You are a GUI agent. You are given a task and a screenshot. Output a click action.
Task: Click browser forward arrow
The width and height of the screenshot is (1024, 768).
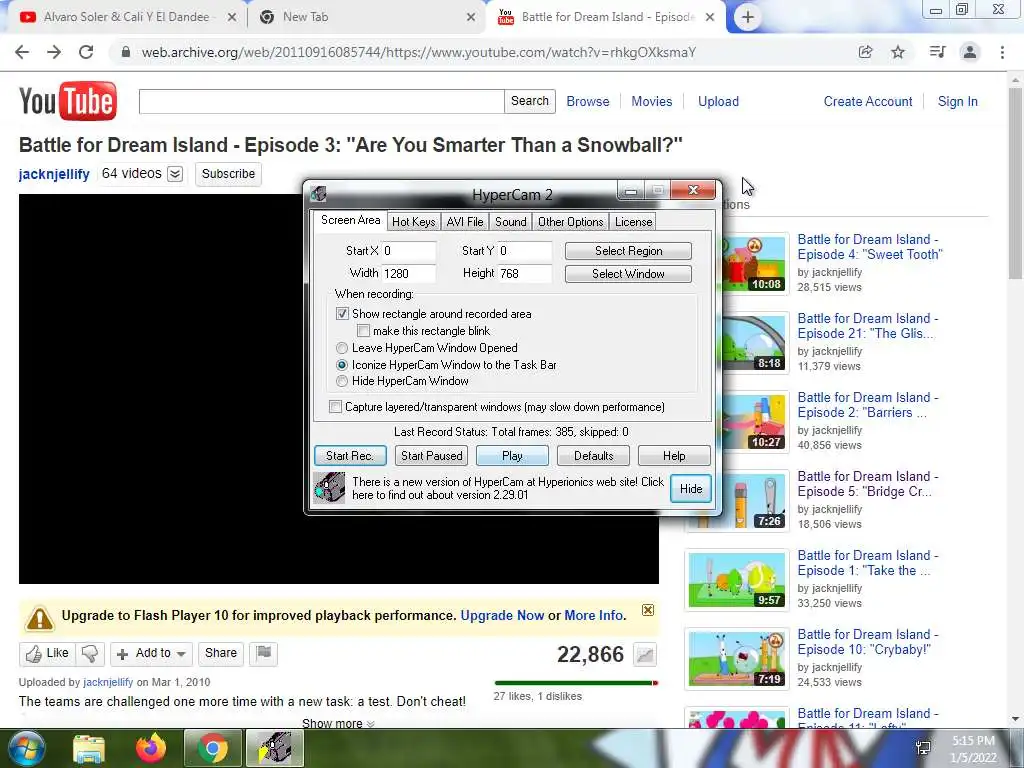(x=54, y=52)
